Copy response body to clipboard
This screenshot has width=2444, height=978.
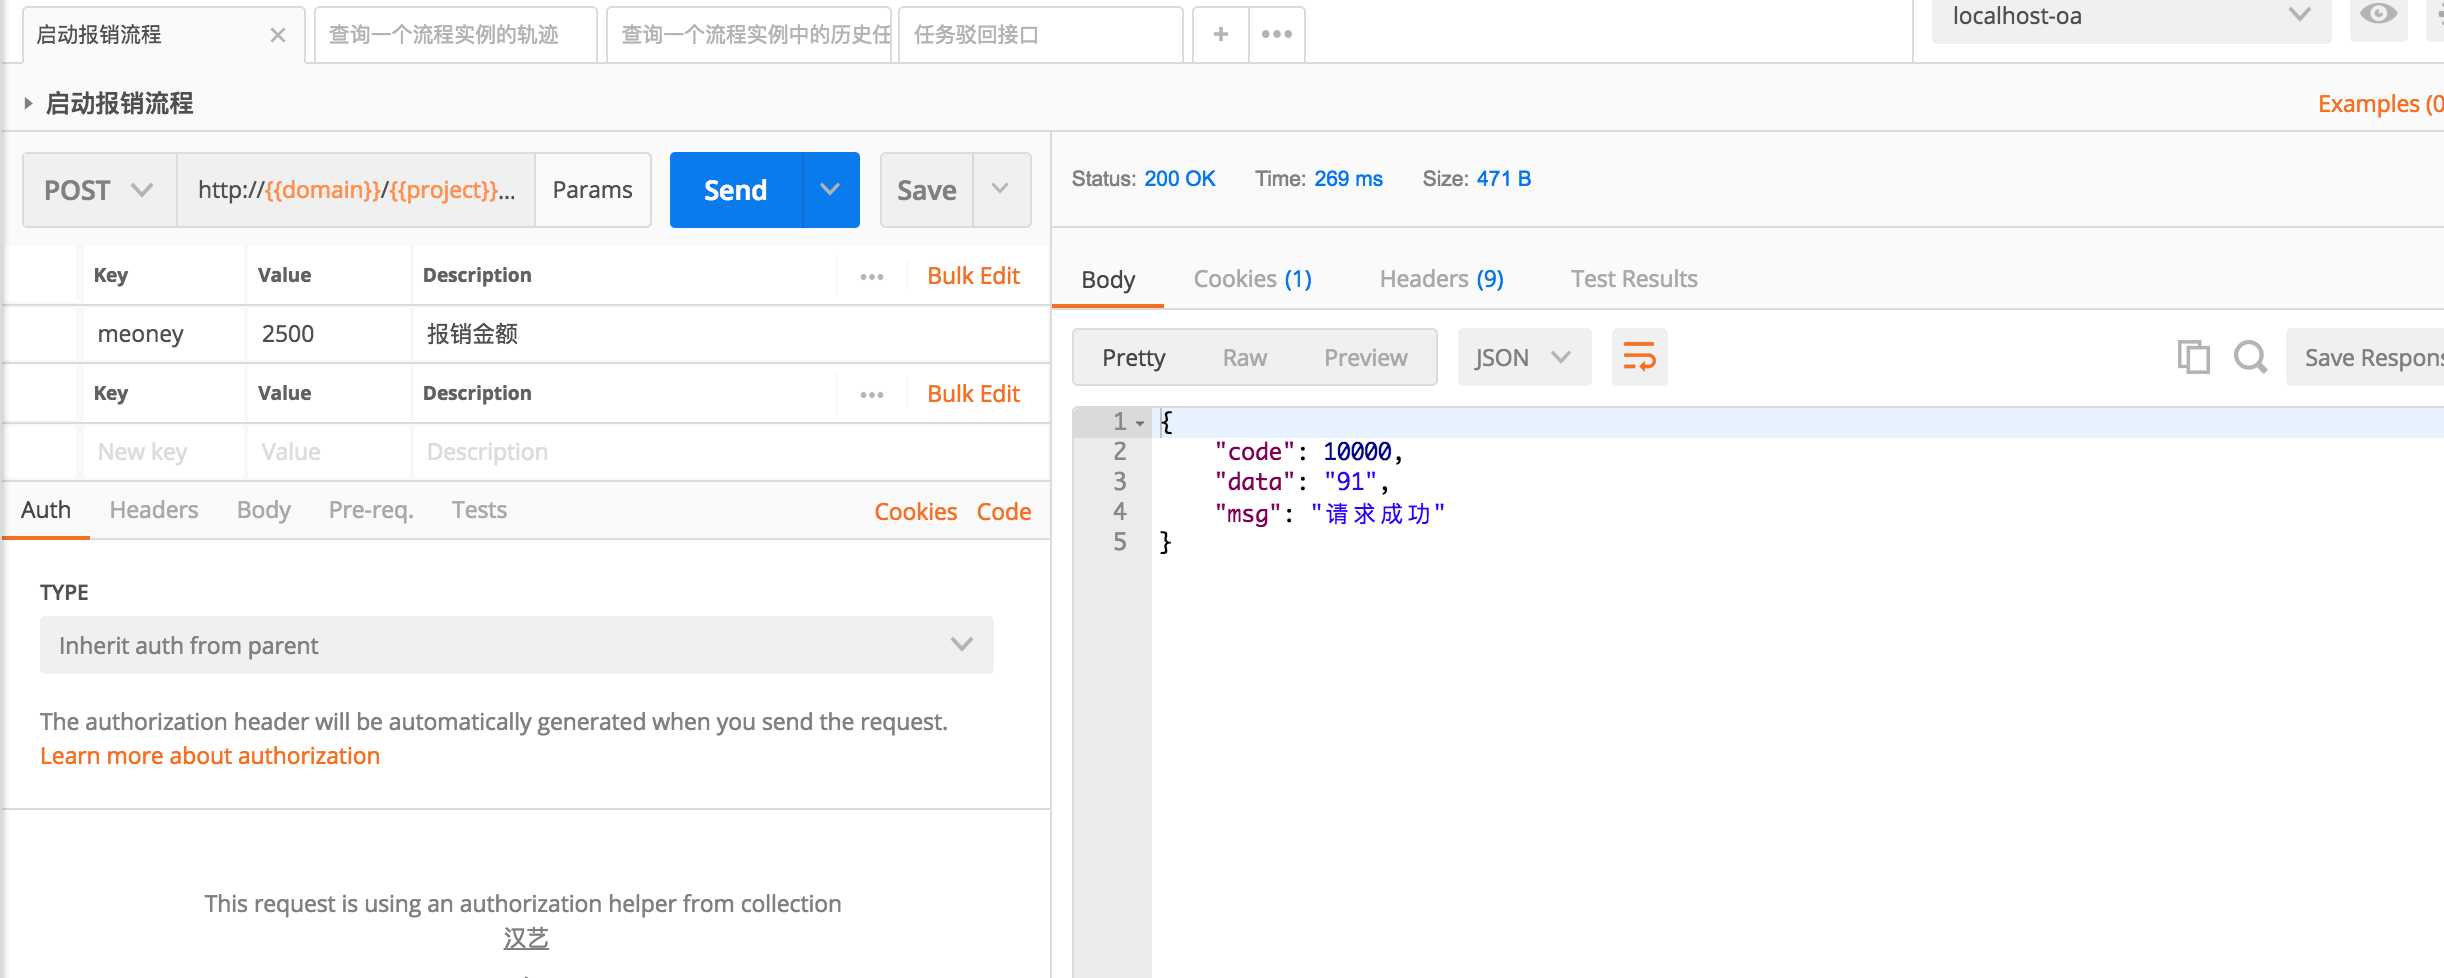(2193, 357)
